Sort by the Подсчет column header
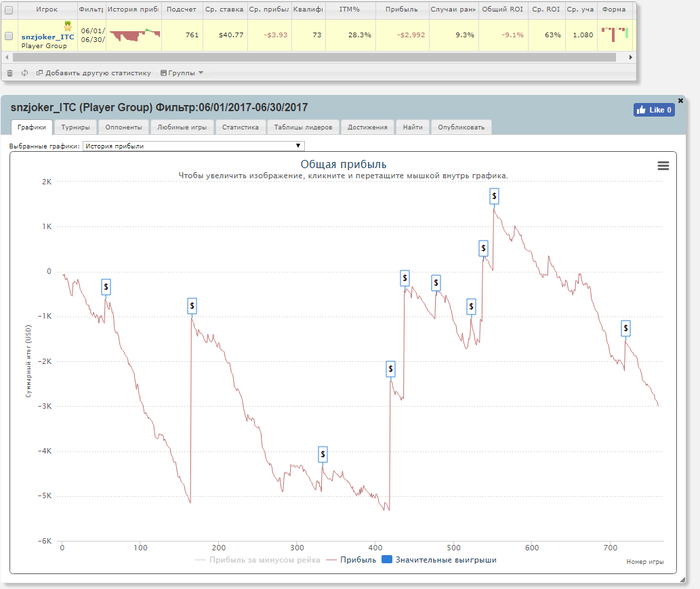Viewport: 700px width, 589px height. (182, 9)
